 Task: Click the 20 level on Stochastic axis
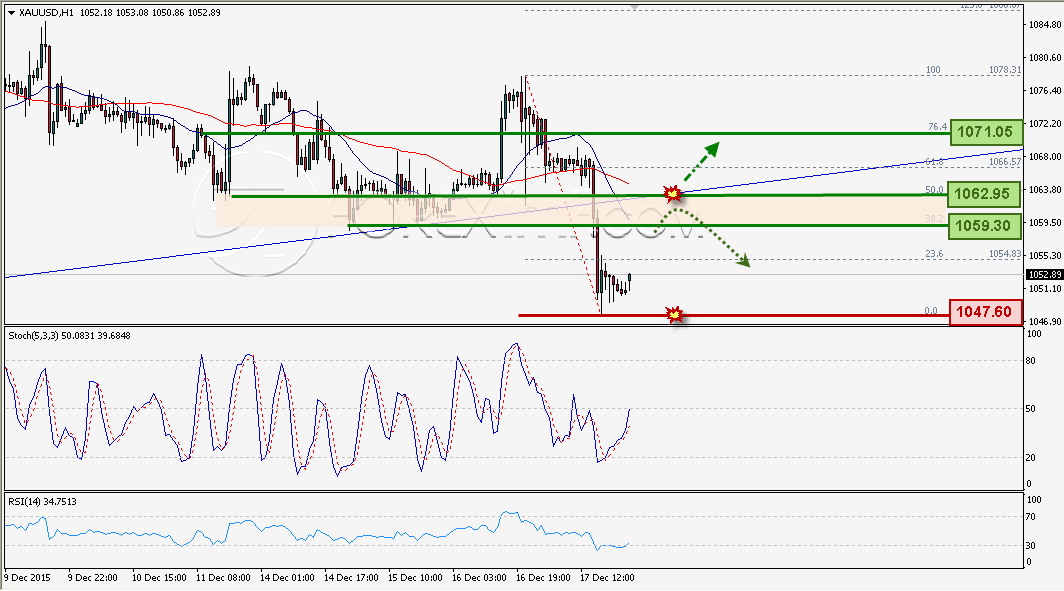[x=1031, y=457]
